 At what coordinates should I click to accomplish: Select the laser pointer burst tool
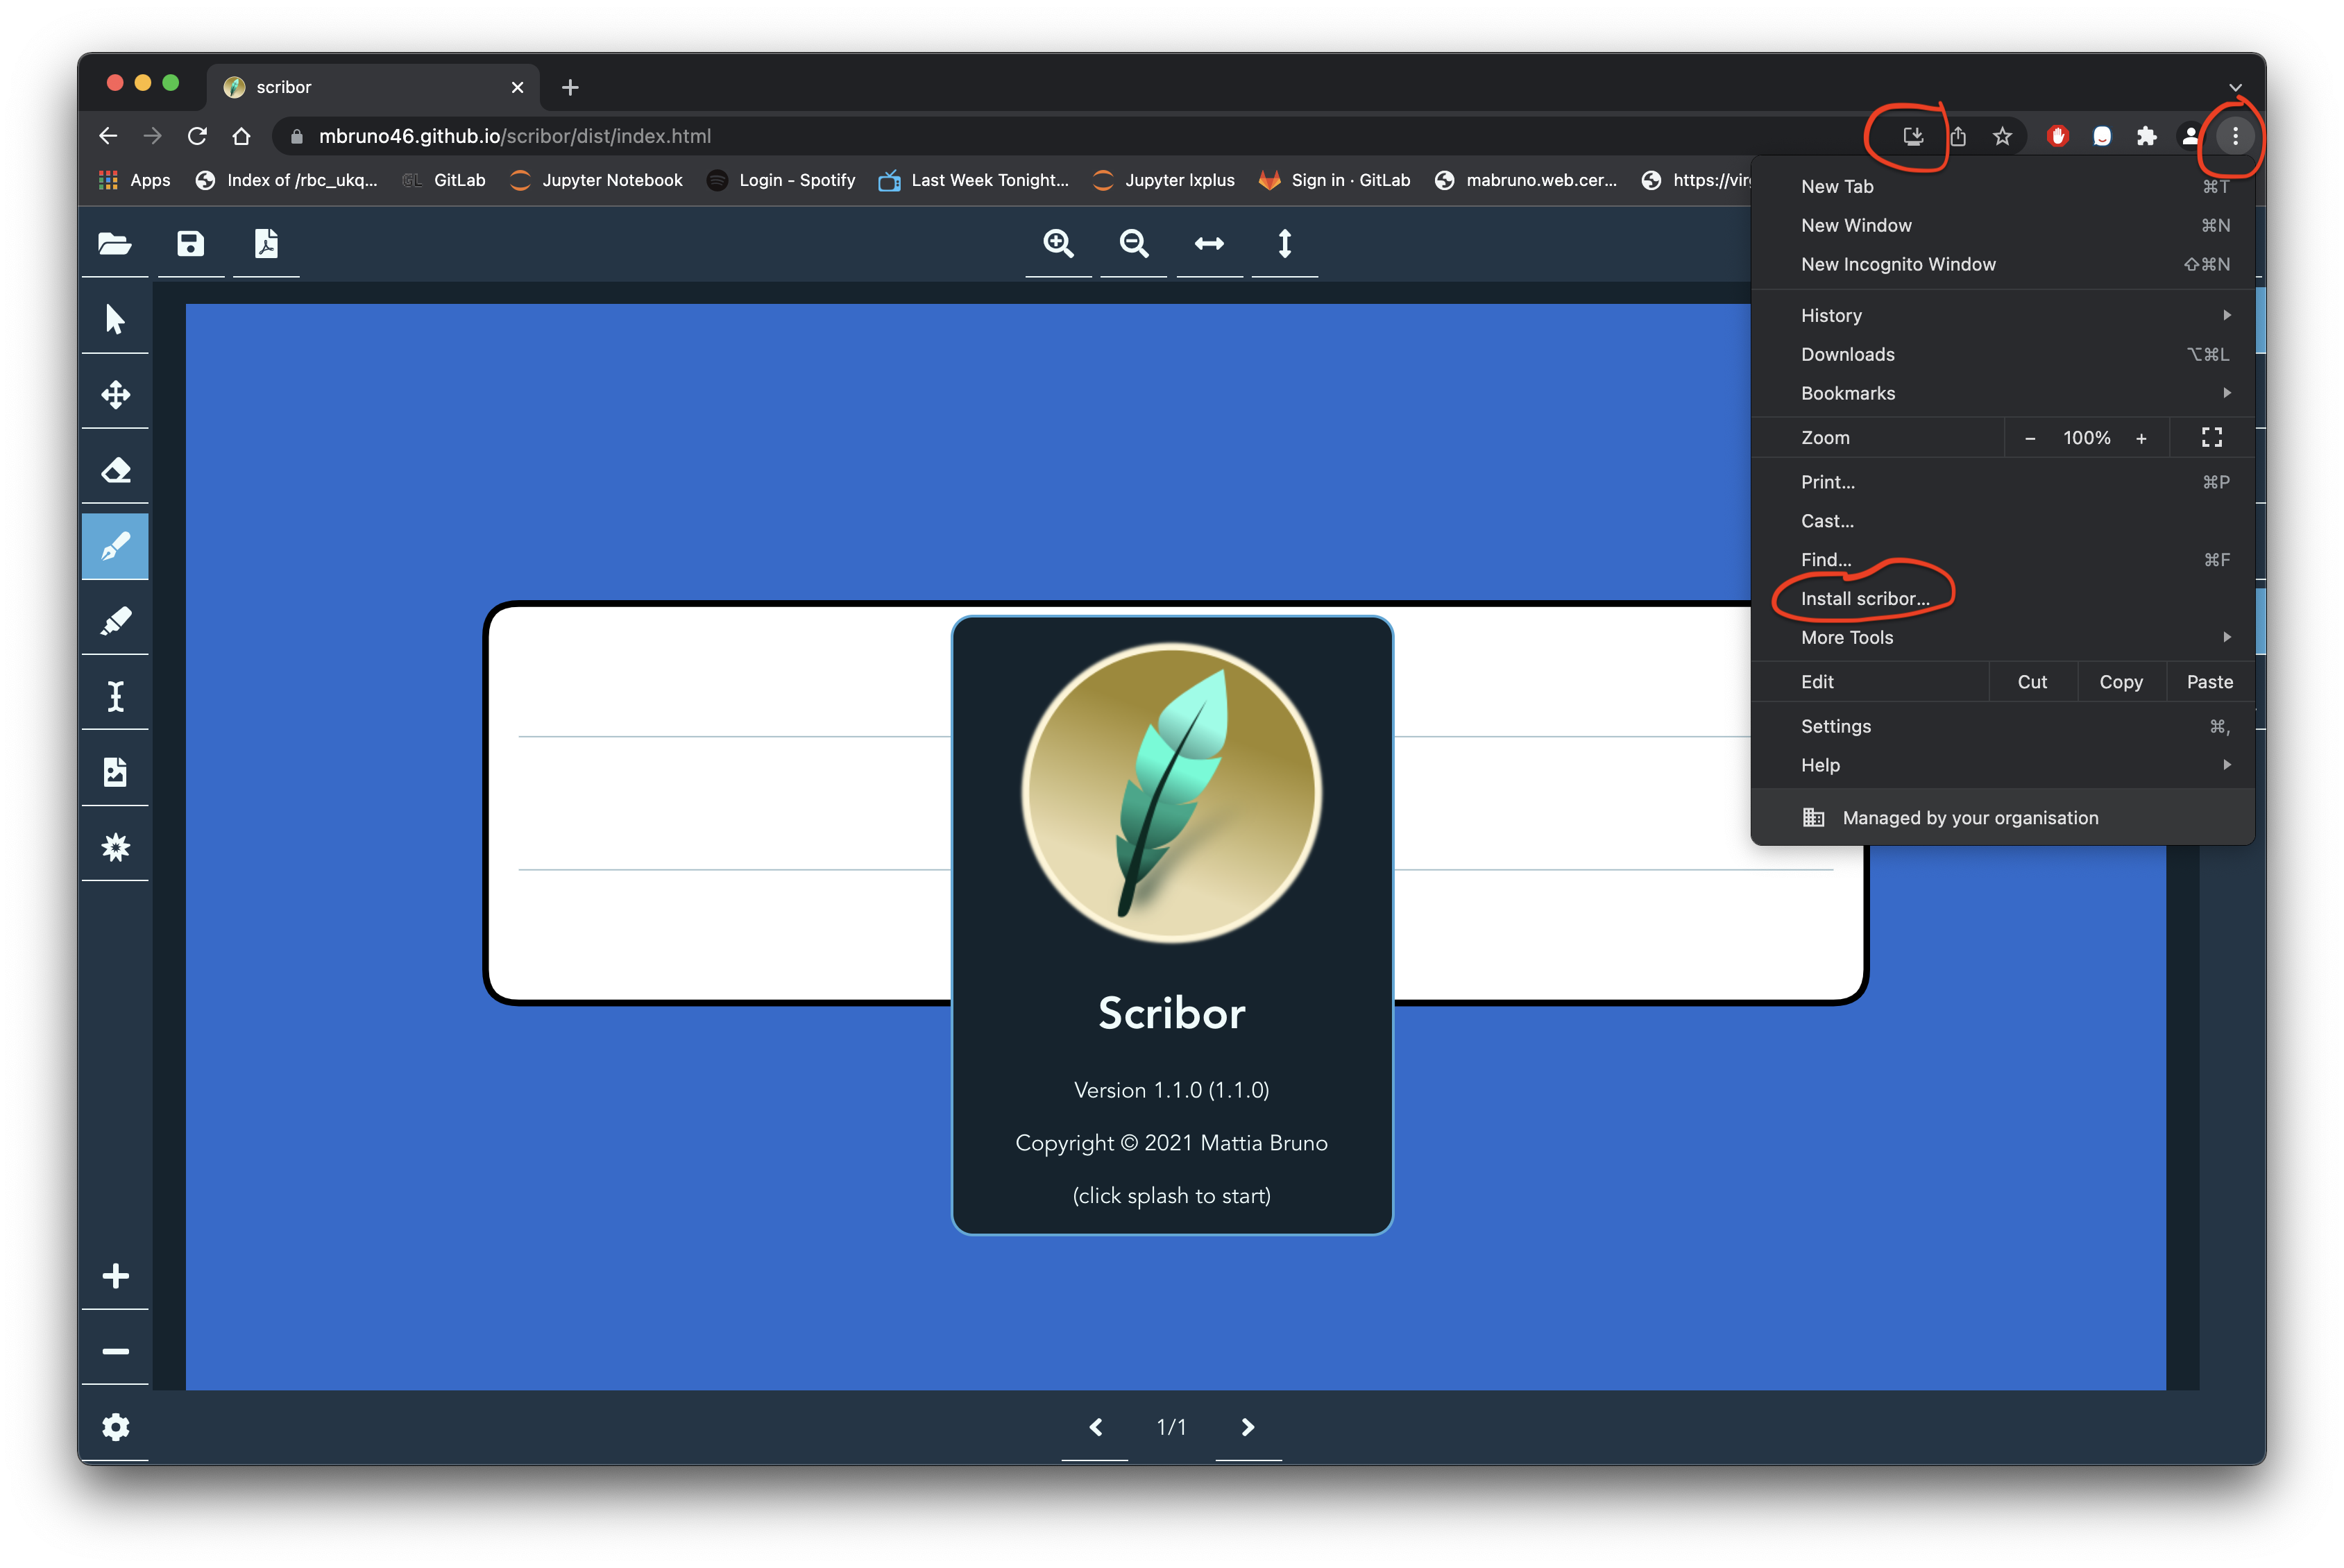[115, 847]
